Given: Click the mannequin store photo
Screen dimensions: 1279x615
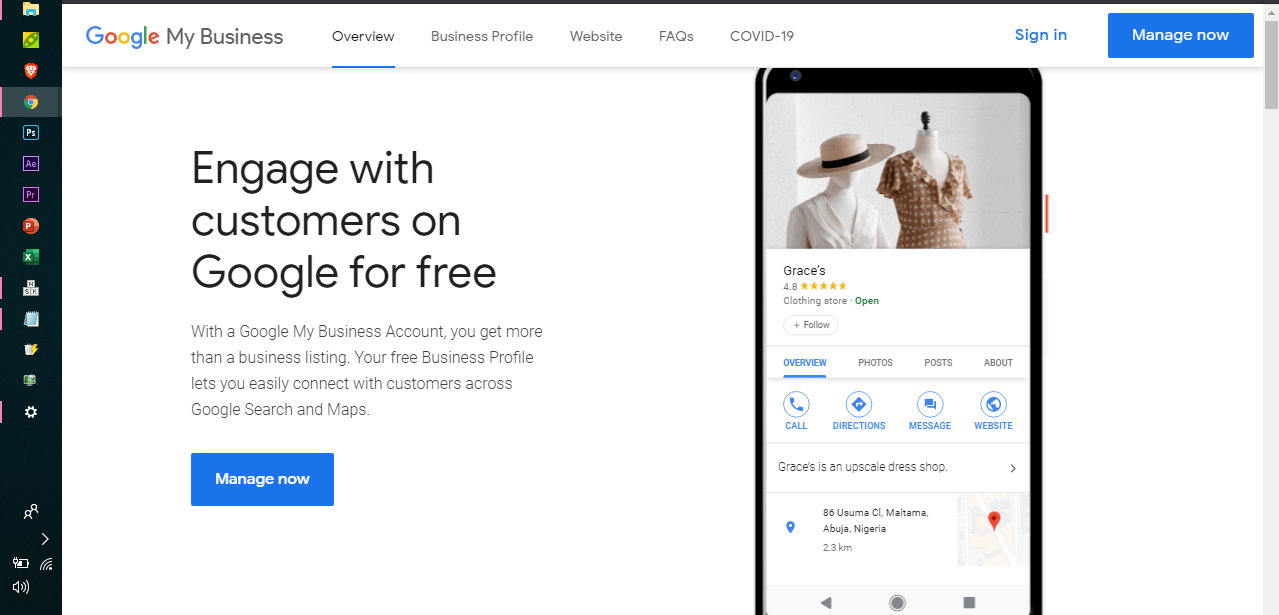Looking at the screenshot, I should [897, 170].
